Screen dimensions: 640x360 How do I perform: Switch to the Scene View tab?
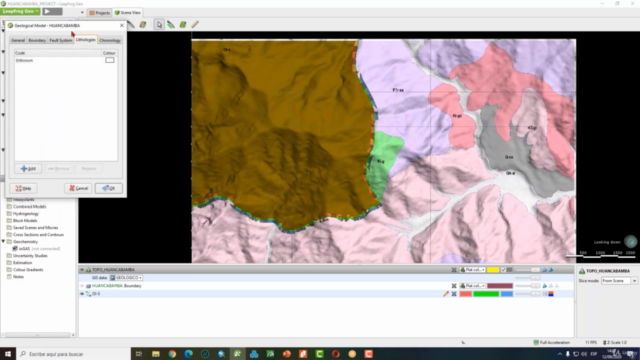coord(127,13)
